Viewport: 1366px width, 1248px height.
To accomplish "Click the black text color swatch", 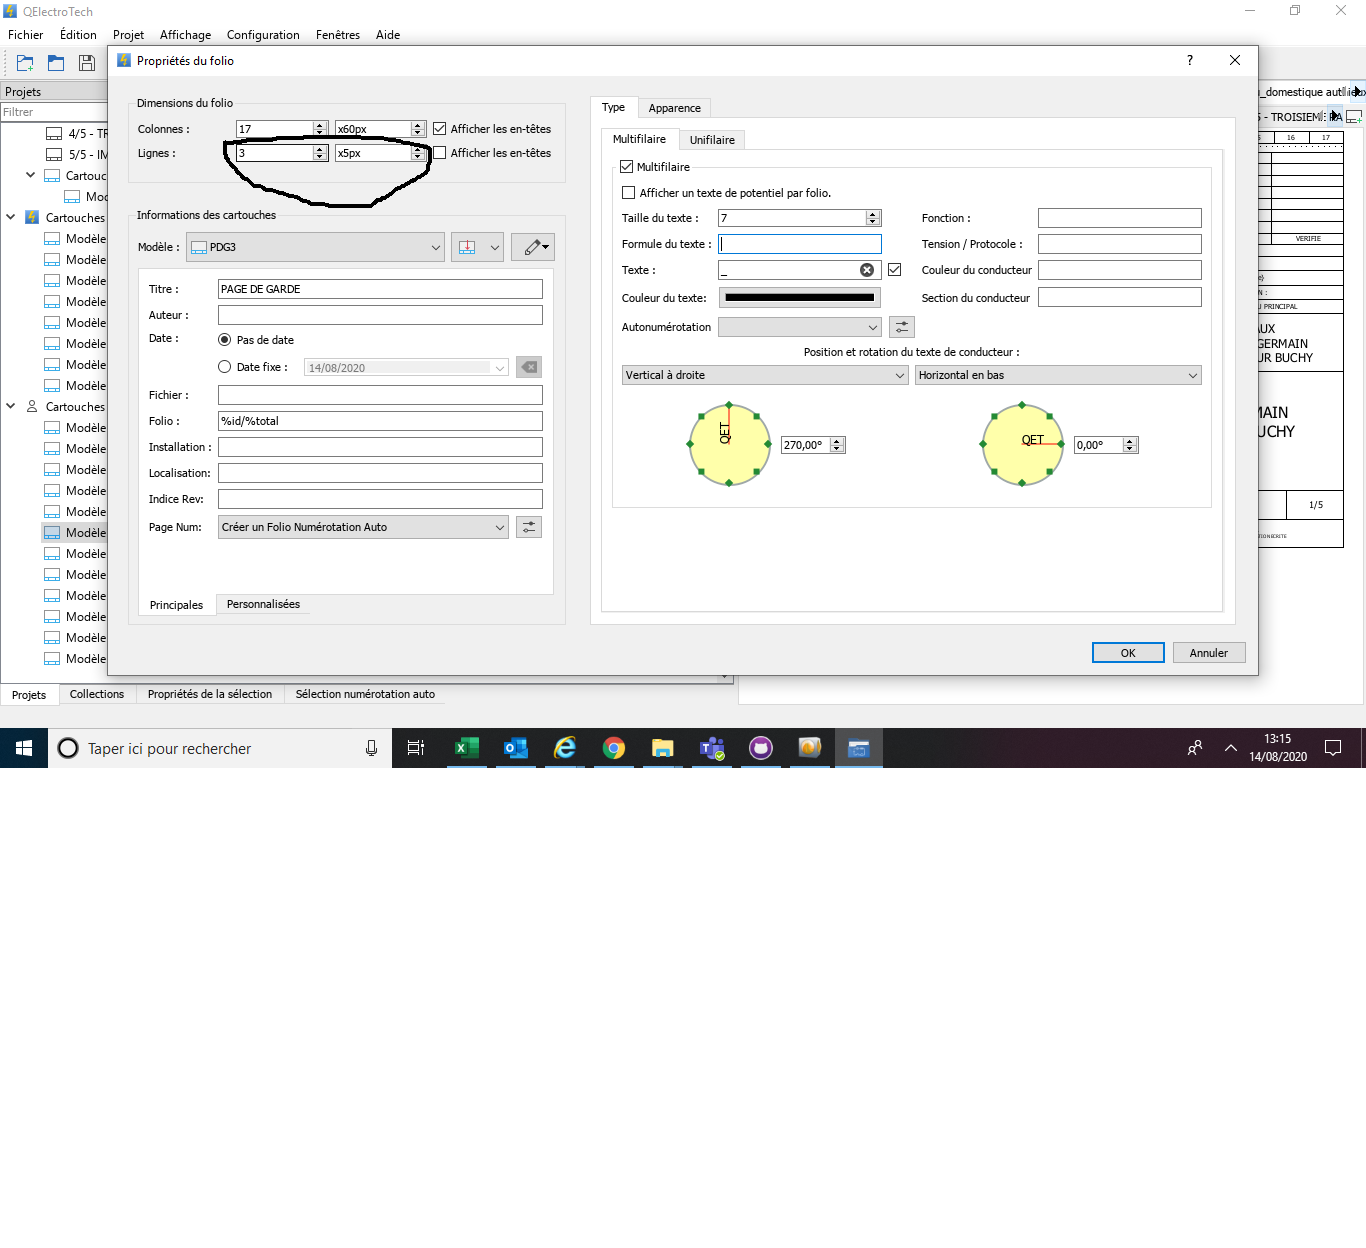I will tap(799, 297).
